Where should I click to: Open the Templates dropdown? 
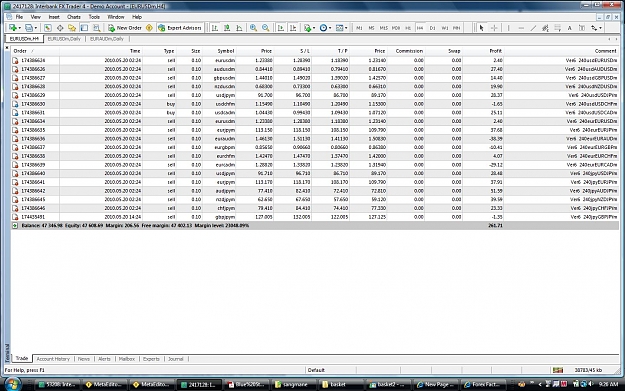click(341, 28)
